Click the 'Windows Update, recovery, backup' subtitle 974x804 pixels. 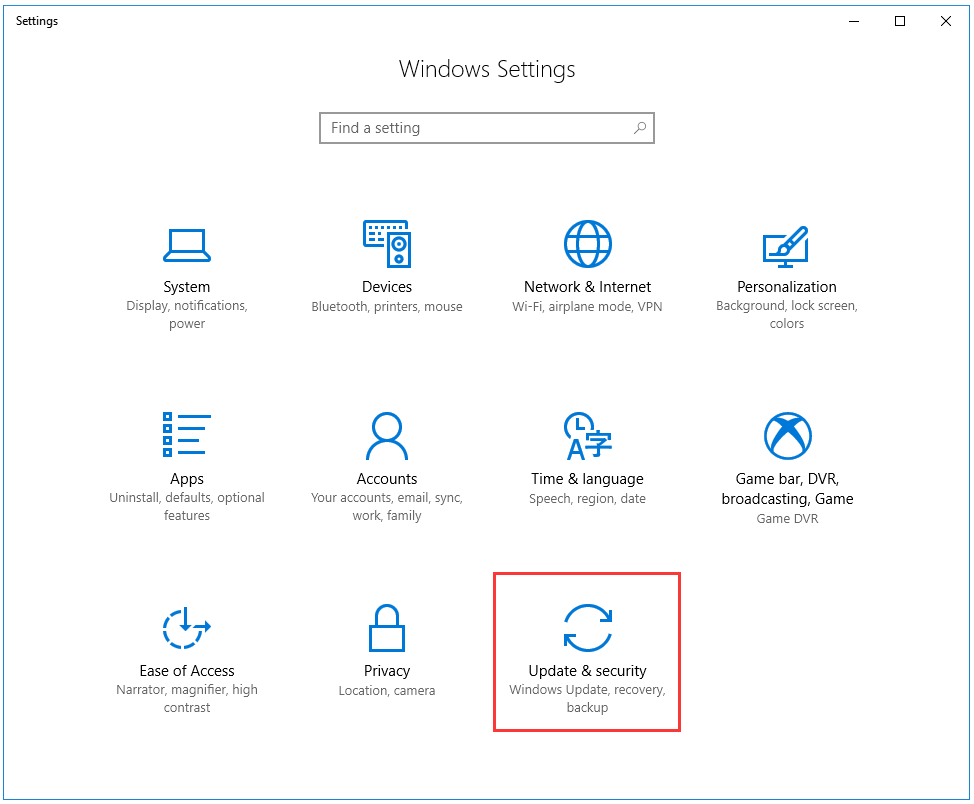click(587, 700)
